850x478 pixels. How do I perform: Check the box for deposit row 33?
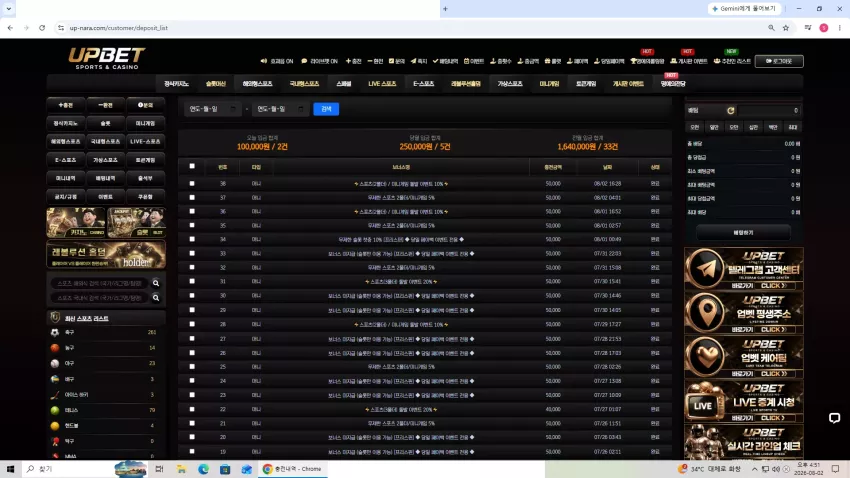click(x=192, y=253)
